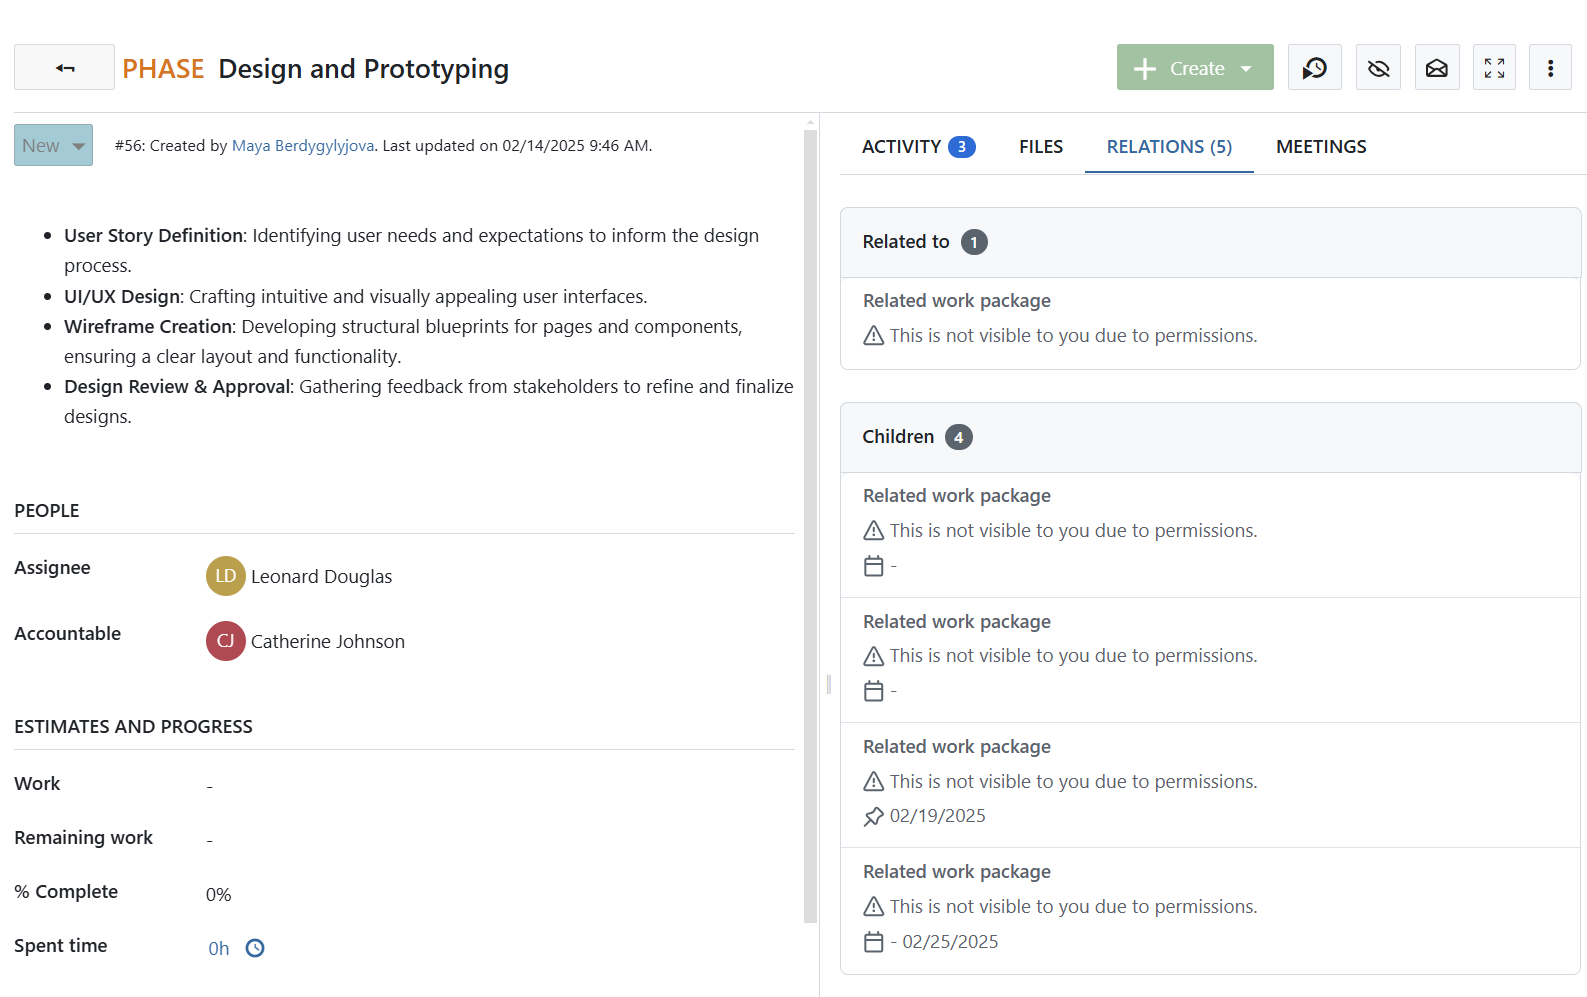Screen dimensions: 1587x997
Task: Enter fullscreen view with expand icon
Action: (1494, 68)
